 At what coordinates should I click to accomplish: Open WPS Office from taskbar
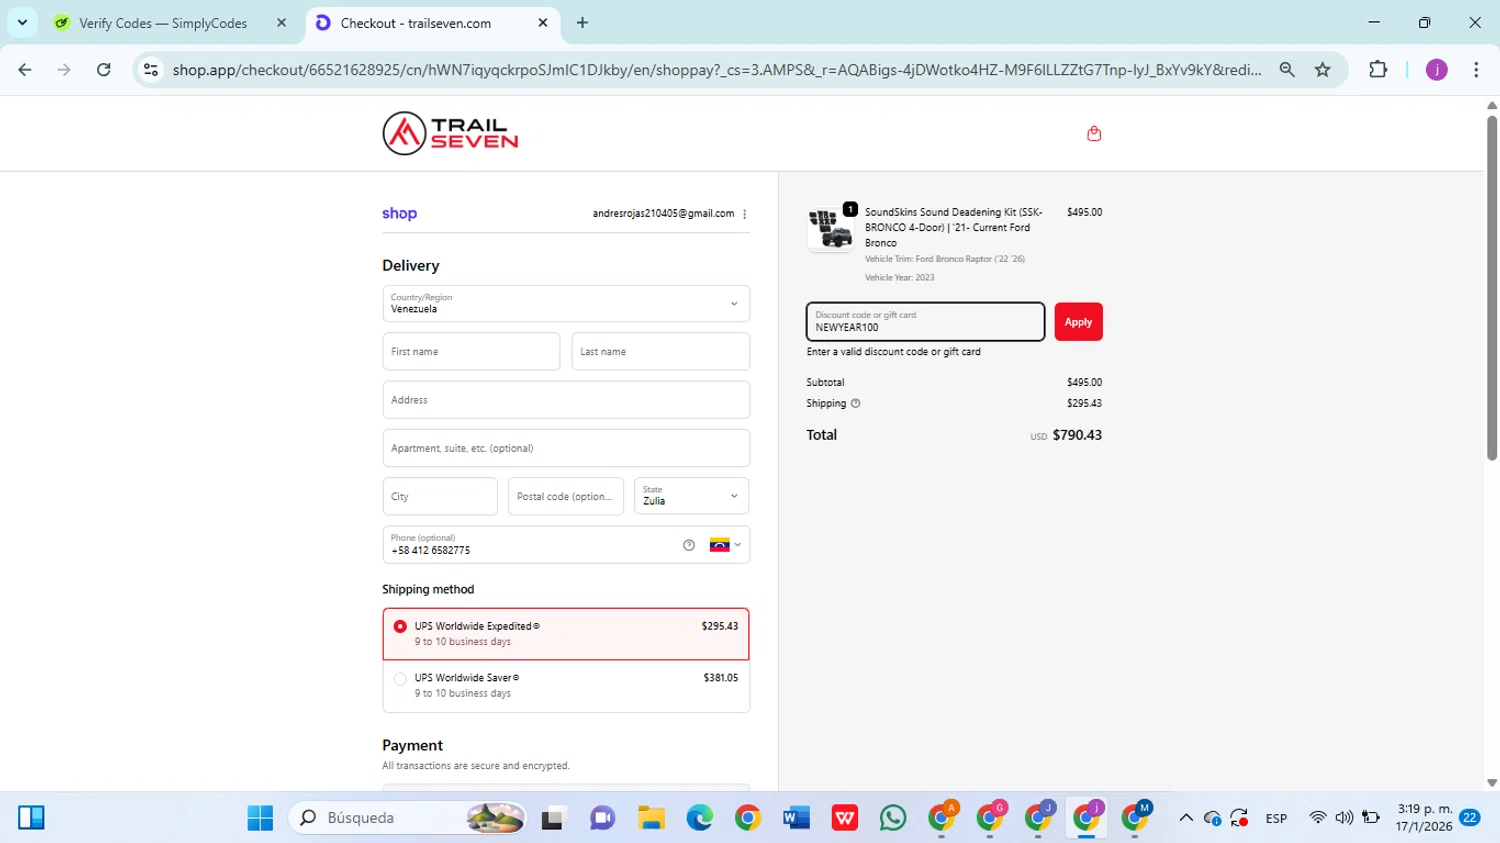click(x=845, y=818)
